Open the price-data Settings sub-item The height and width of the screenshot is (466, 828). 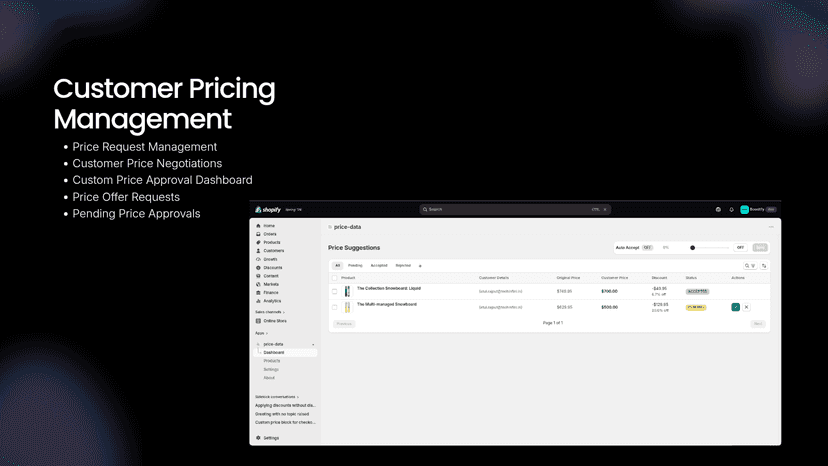[x=271, y=370]
